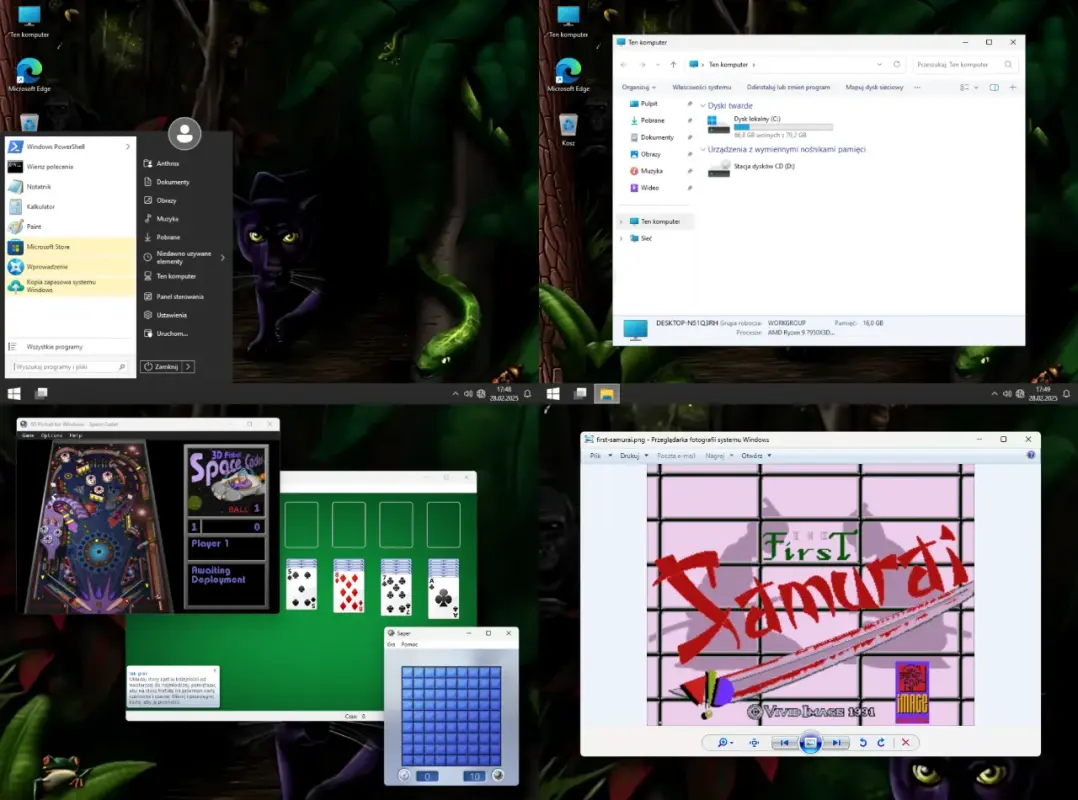1078x800 pixels.
Task: Open Ustawienia from the Start menu
Action: pyautogui.click(x=172, y=315)
